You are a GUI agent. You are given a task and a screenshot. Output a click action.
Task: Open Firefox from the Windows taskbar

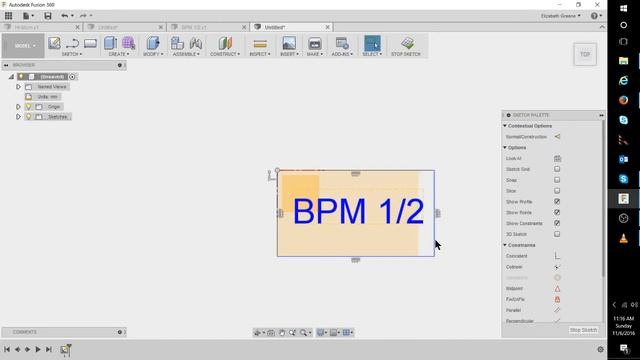(623, 100)
